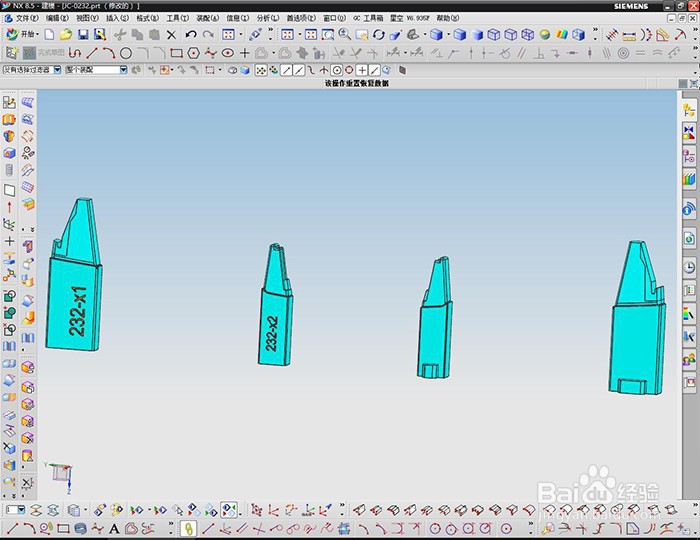Toggle the snap End Point option

pos(286,70)
